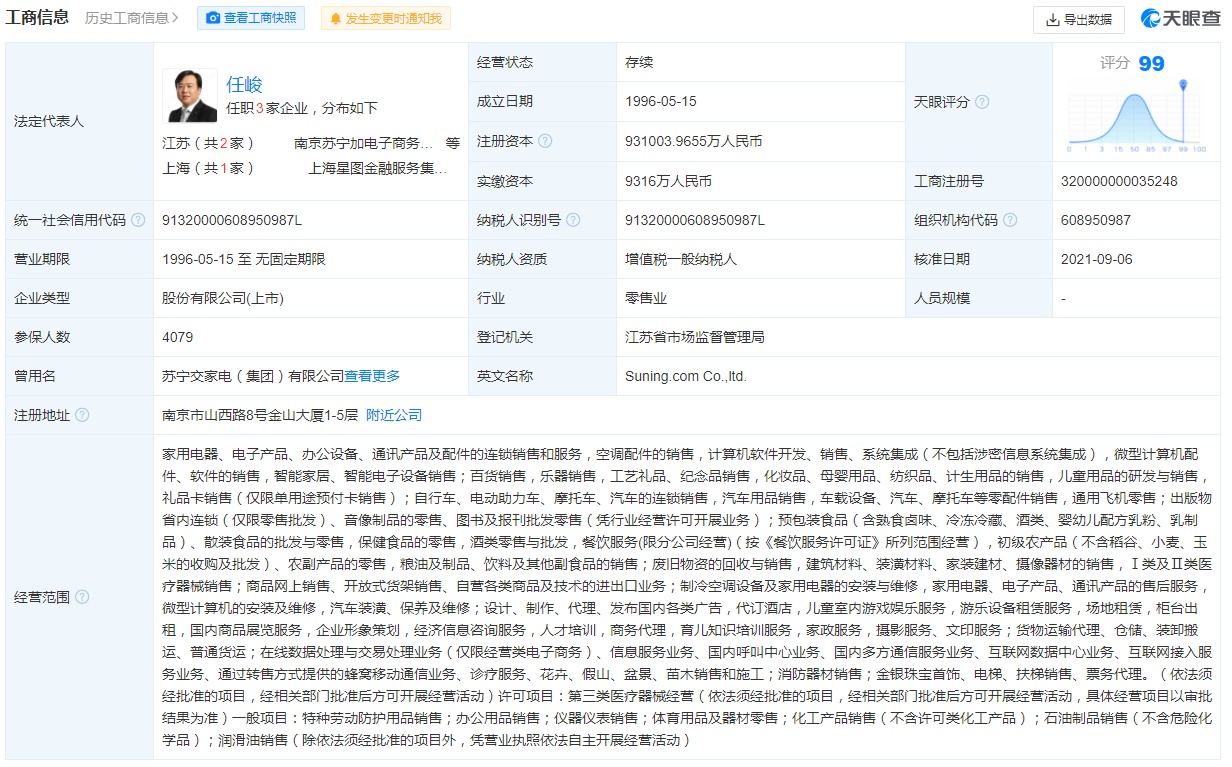
Task: Click taxpayer ID value beside 纳税人识别号
Action: coord(695,220)
